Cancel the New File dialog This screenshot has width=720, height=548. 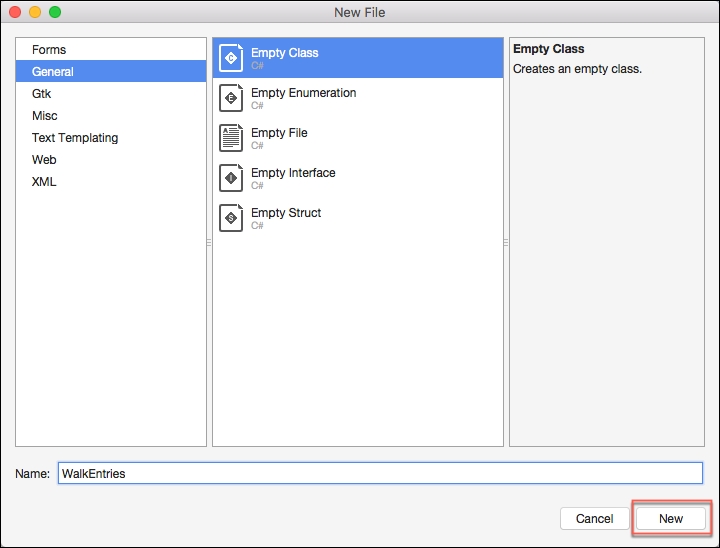(x=594, y=519)
